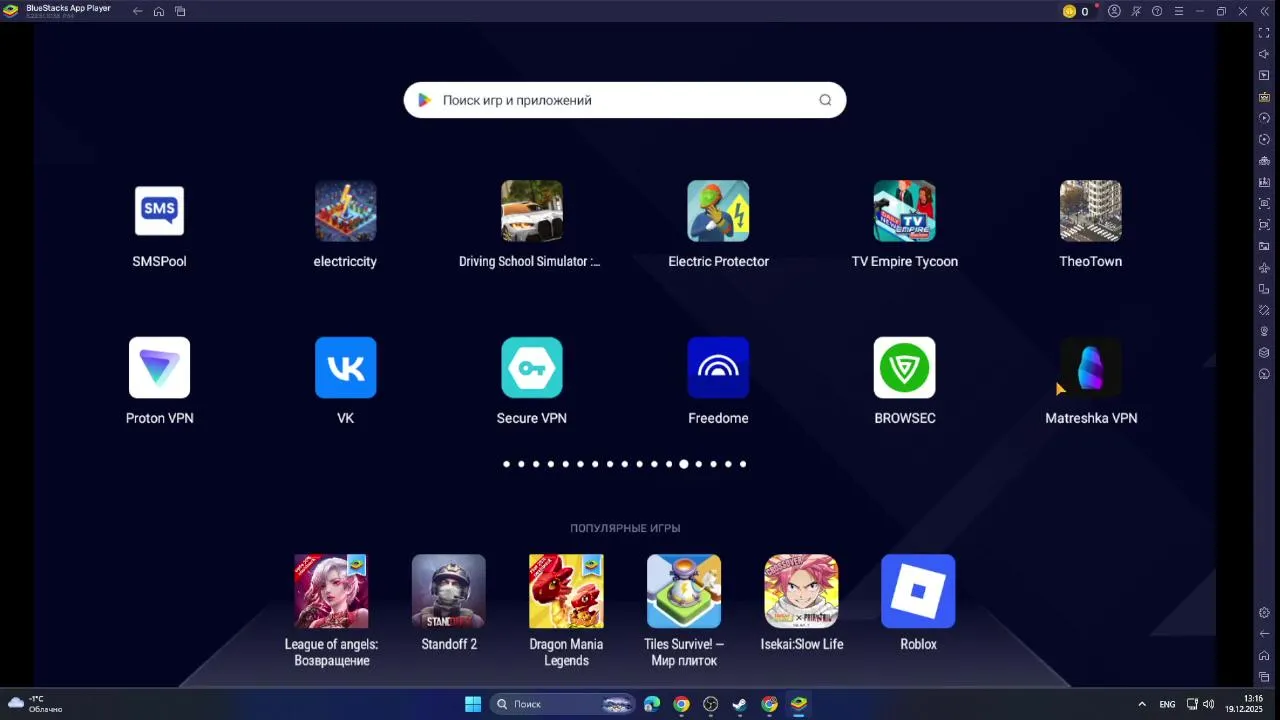Open the account profile icon
This screenshot has width=1280, height=720.
click(1114, 11)
